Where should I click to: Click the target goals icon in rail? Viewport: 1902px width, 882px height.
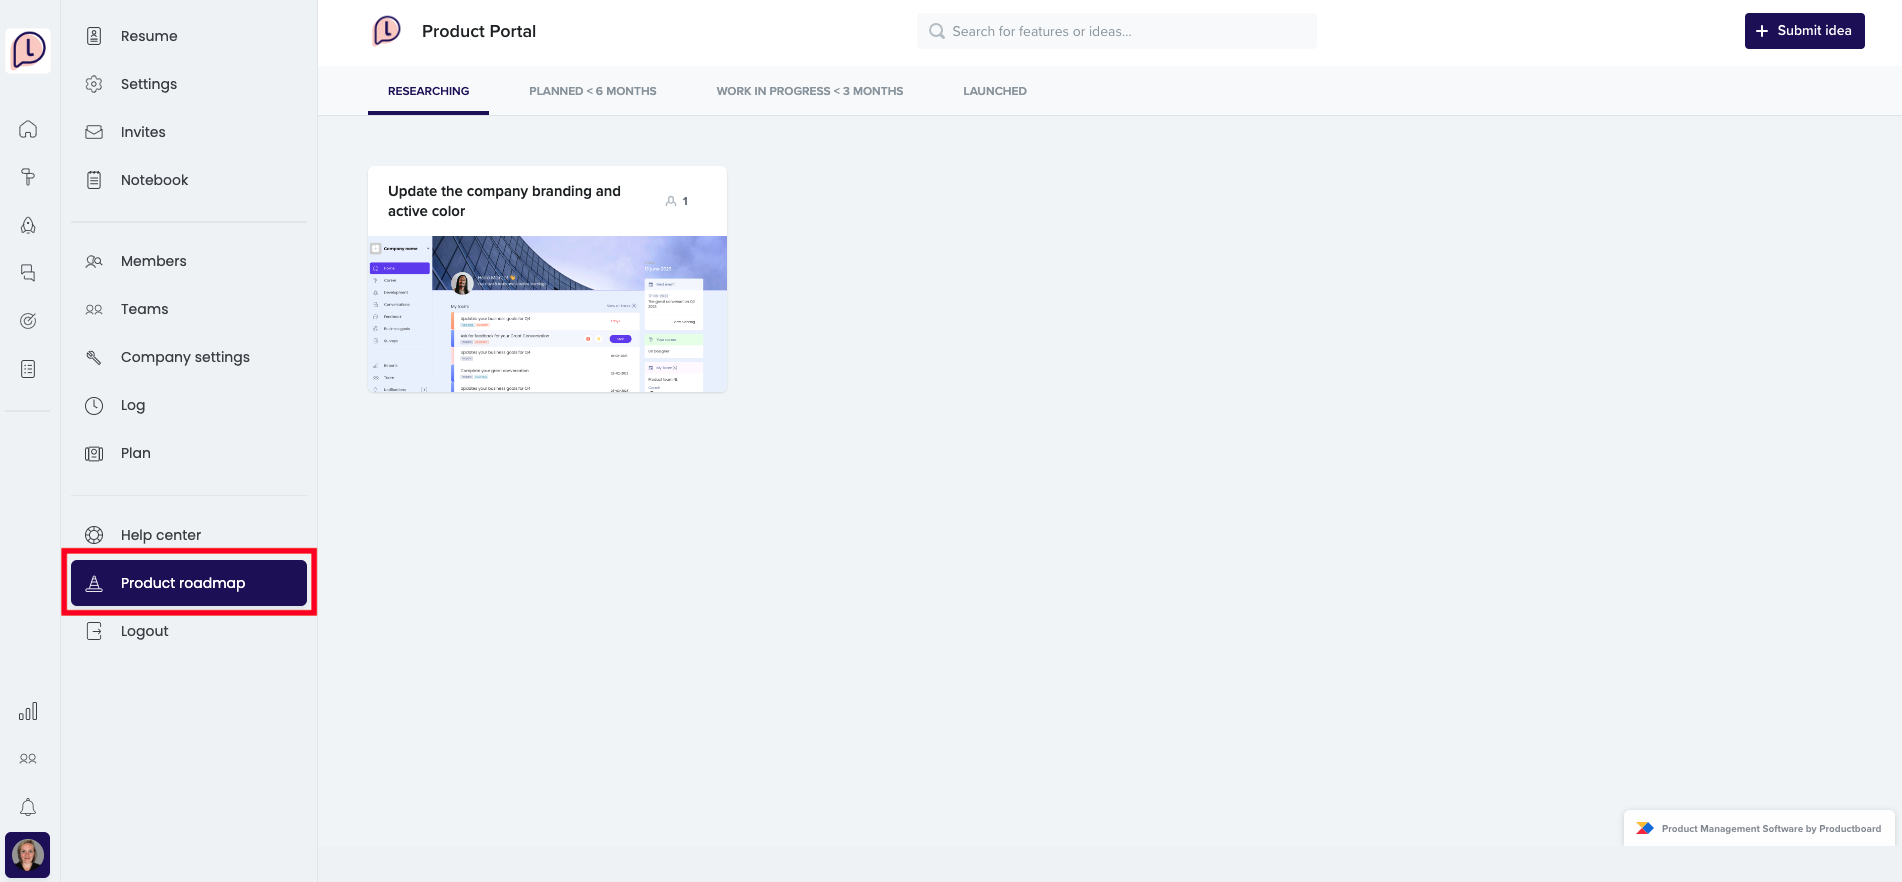tap(28, 321)
